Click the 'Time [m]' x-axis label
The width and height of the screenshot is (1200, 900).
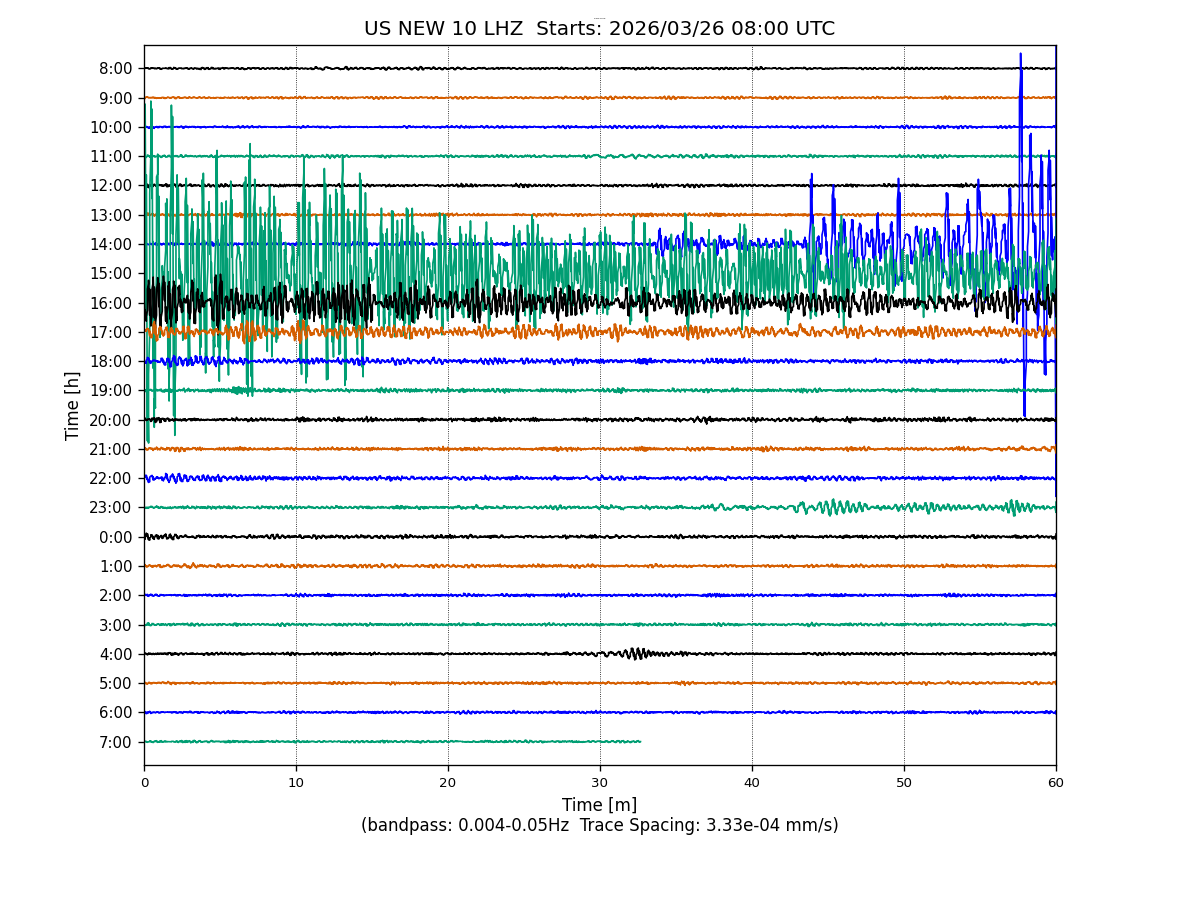599,805
